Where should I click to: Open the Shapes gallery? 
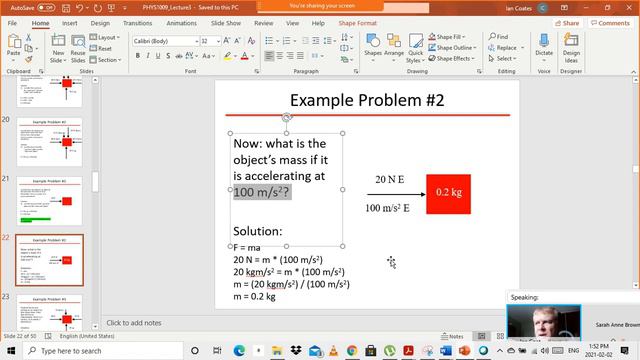click(373, 48)
